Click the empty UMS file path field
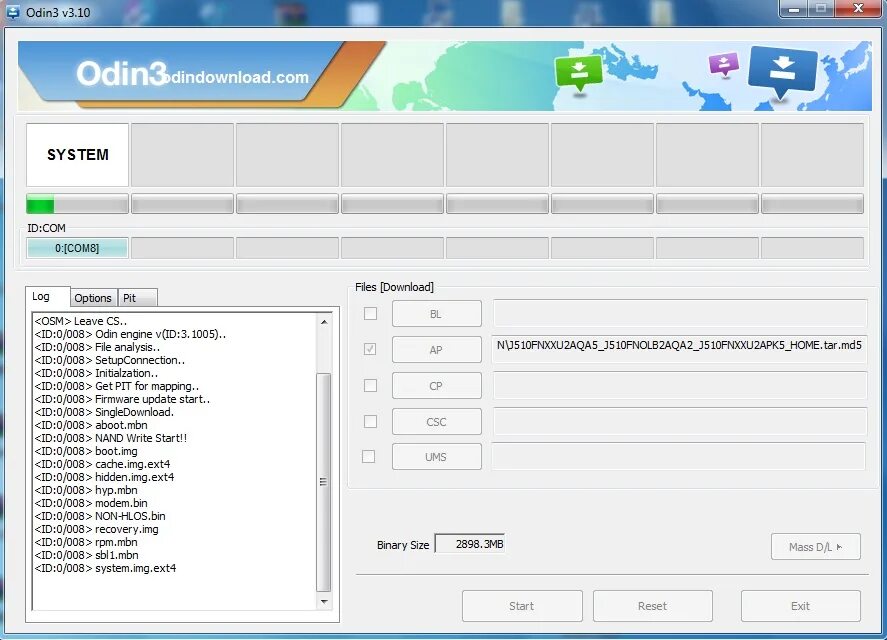This screenshot has height=640, width=887. [x=679, y=456]
